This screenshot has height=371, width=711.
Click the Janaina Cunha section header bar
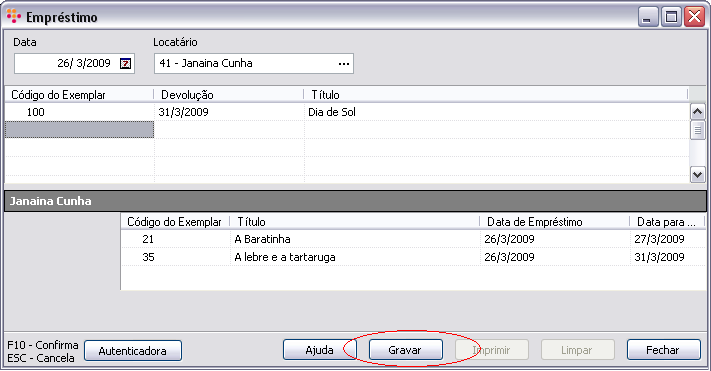coord(356,201)
